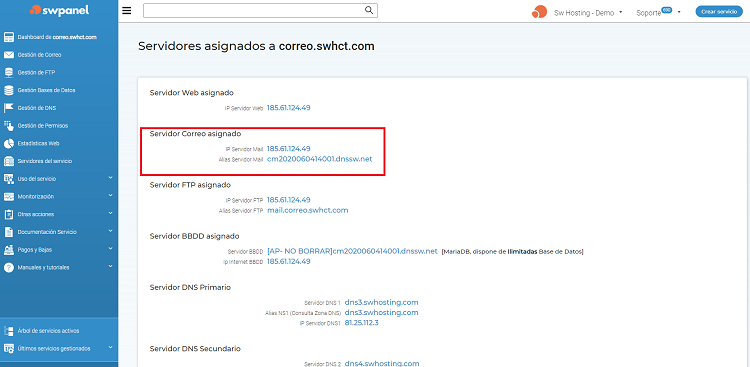Click the Ip Internet BBDD address link
The width and height of the screenshot is (750, 367).
pyautogui.click(x=288, y=261)
